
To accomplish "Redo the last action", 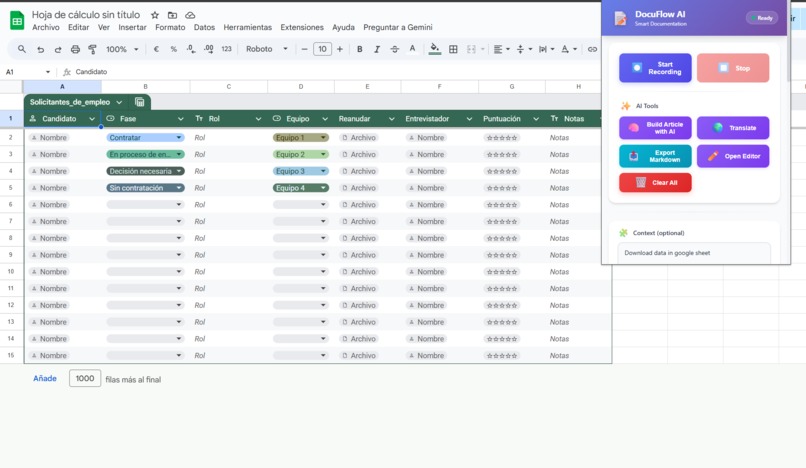I will point(58,49).
